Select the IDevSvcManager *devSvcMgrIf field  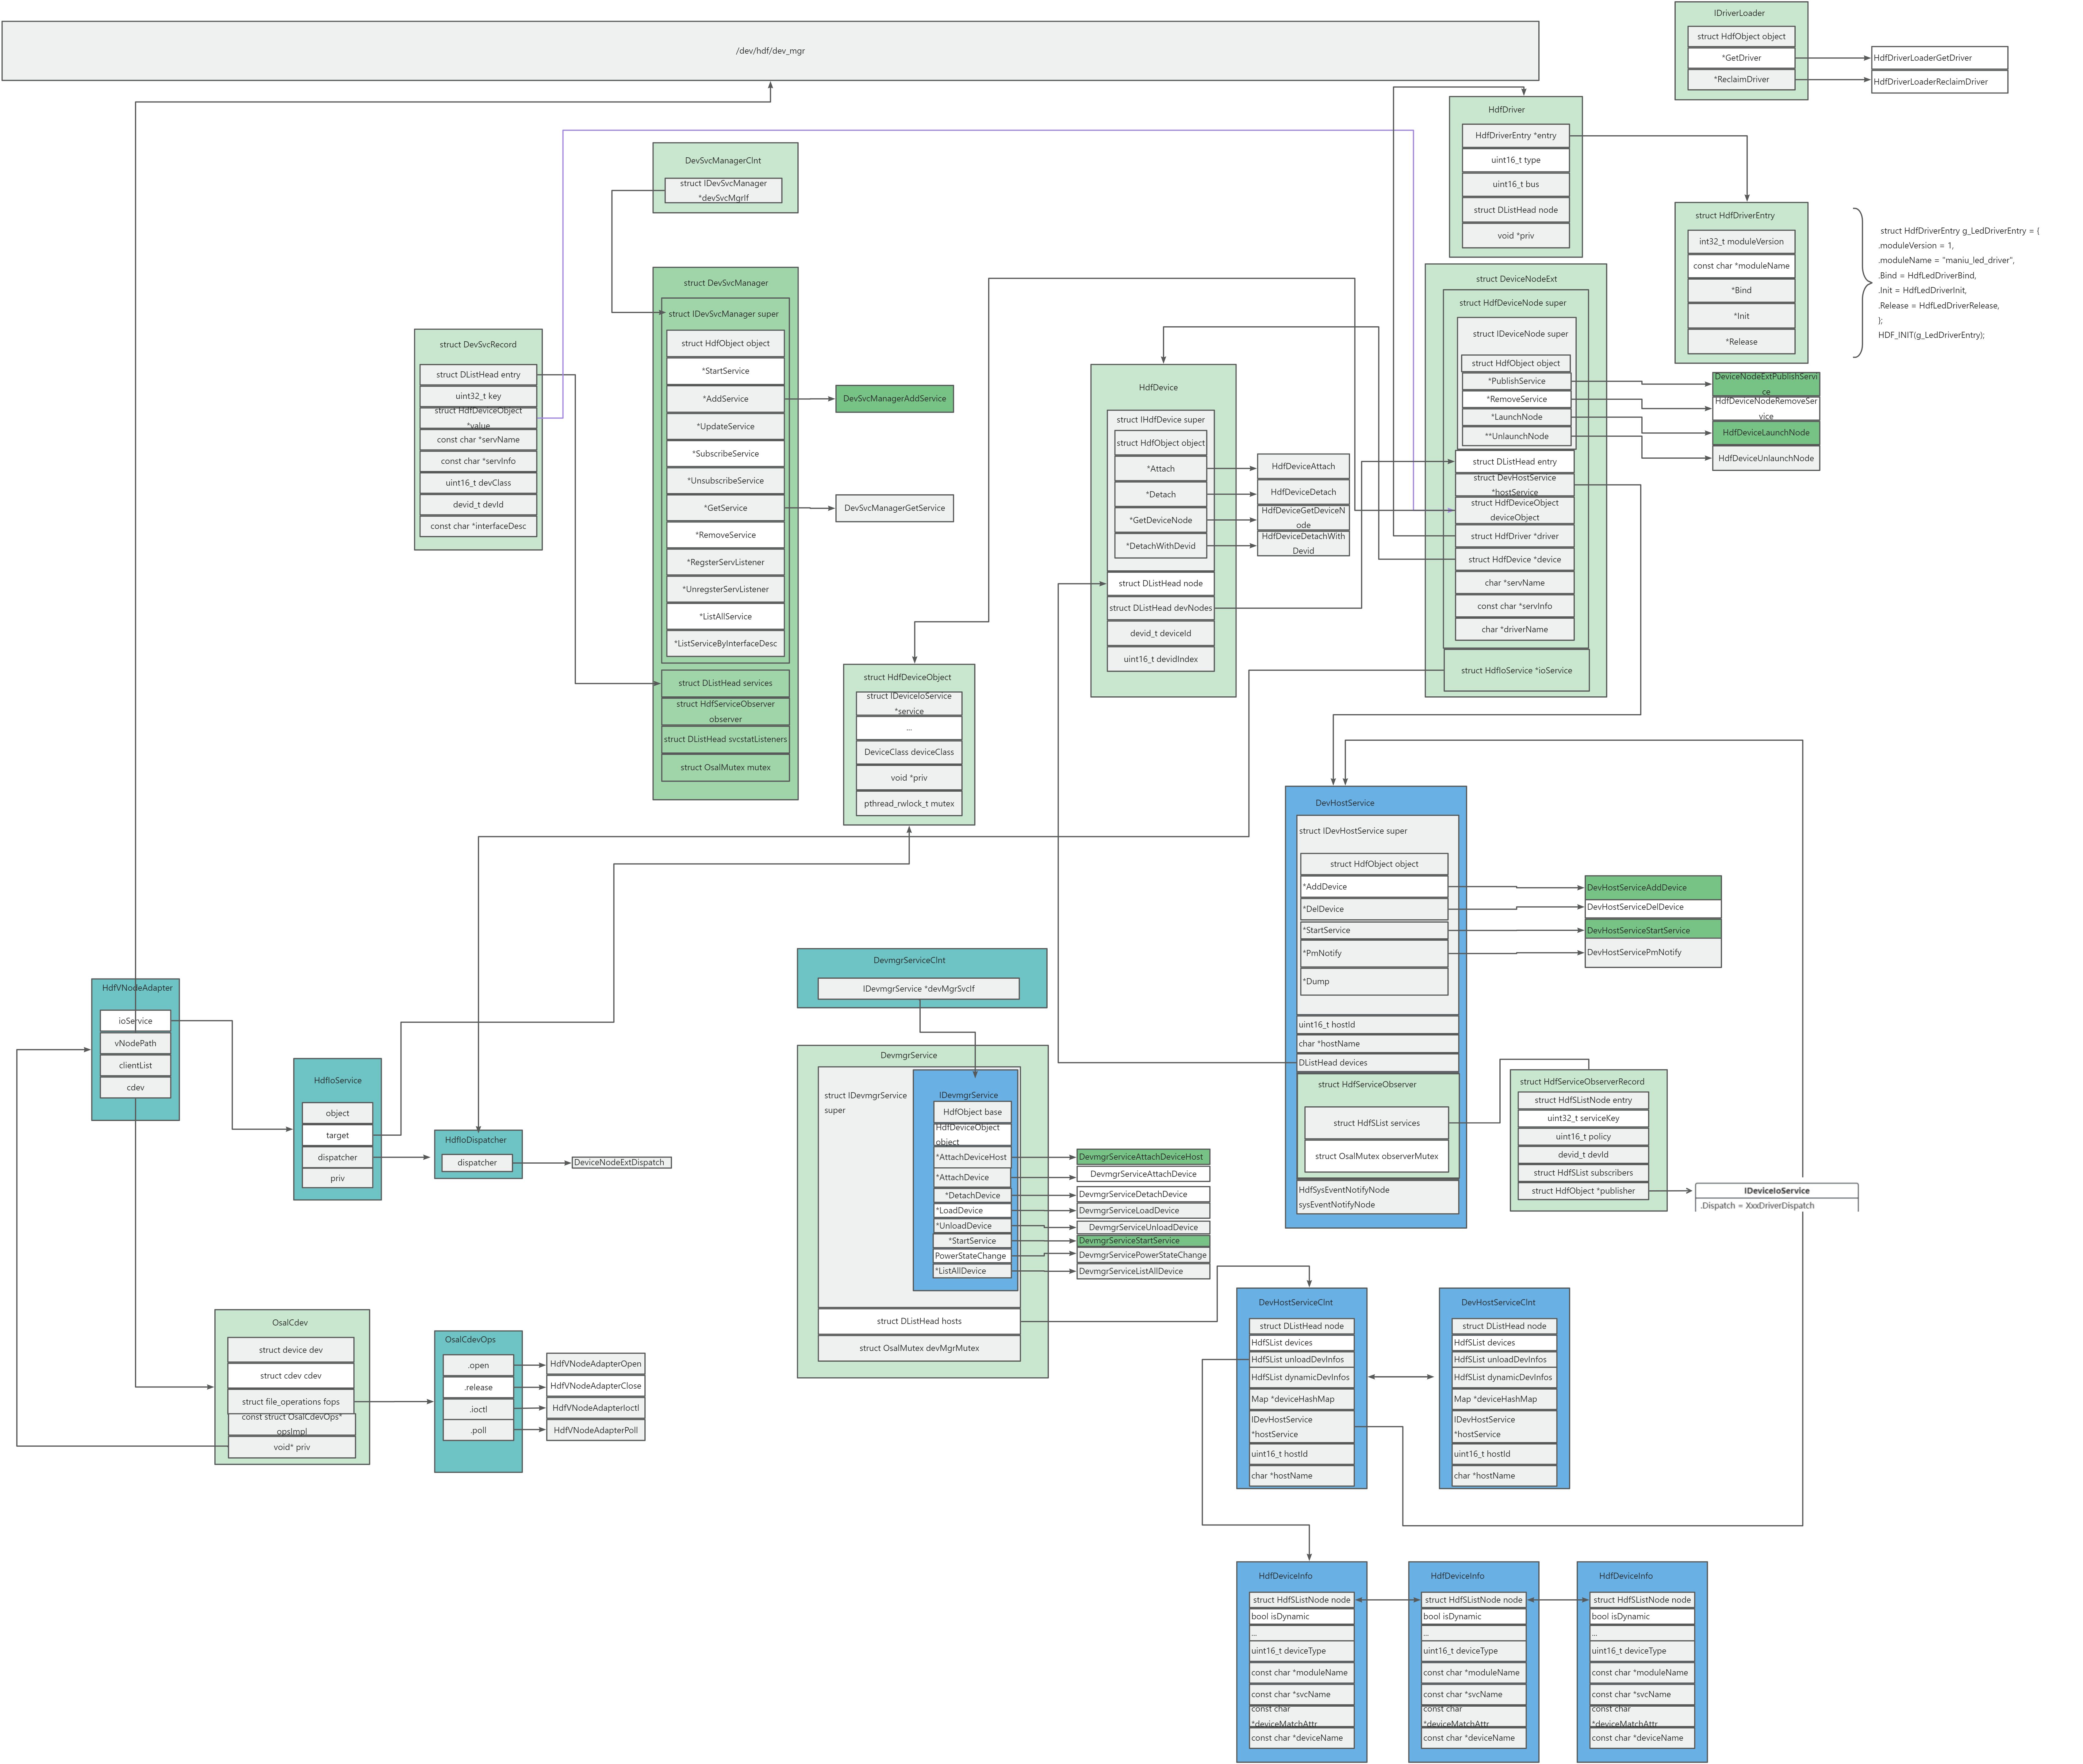[723, 191]
